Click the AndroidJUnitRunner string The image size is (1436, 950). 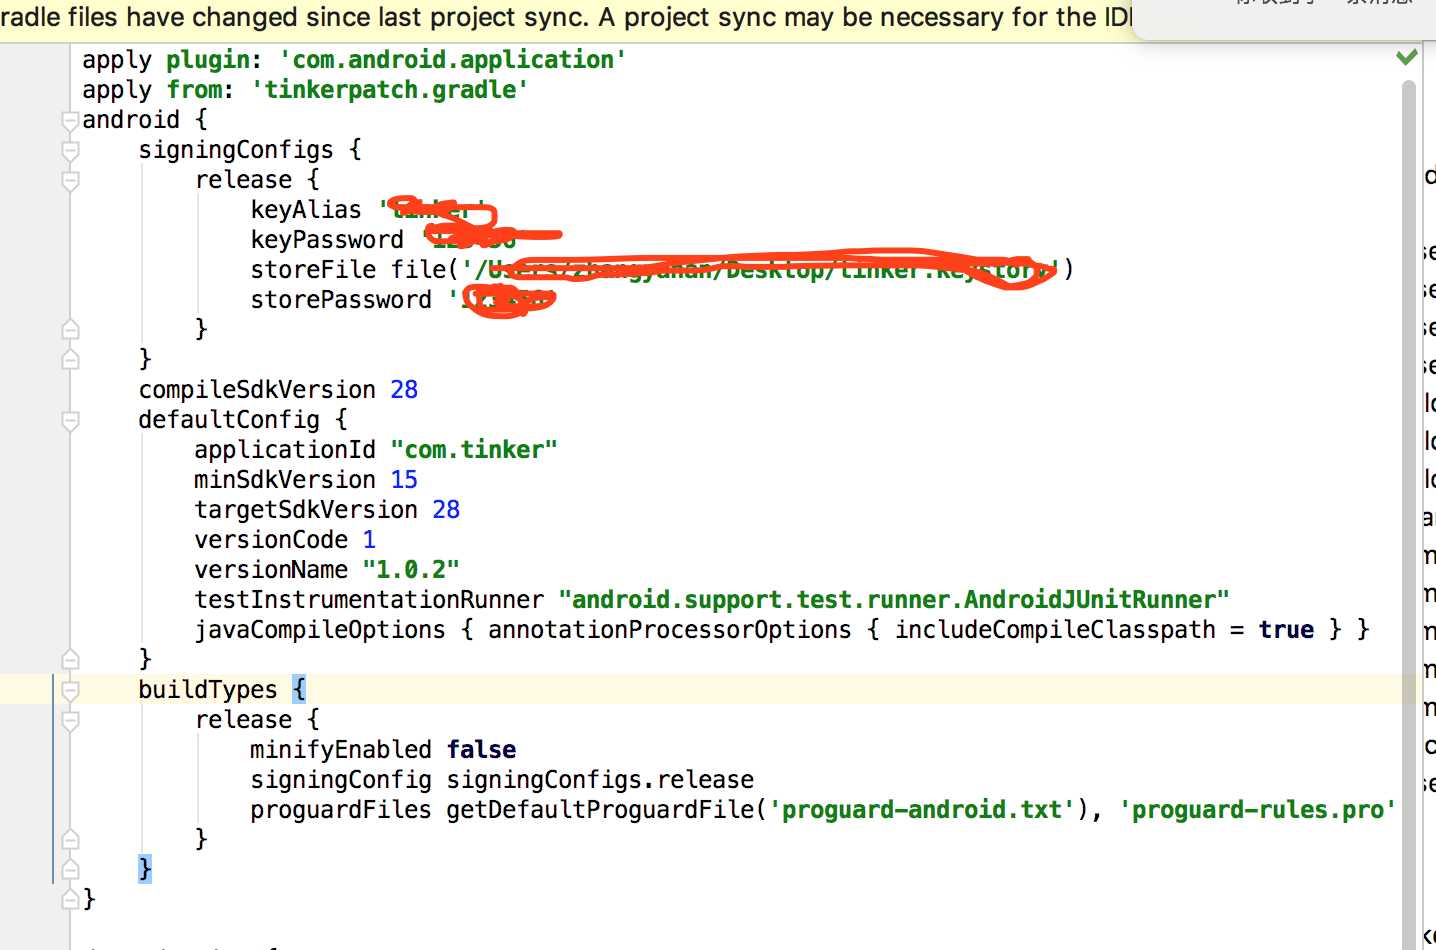[x=894, y=600]
